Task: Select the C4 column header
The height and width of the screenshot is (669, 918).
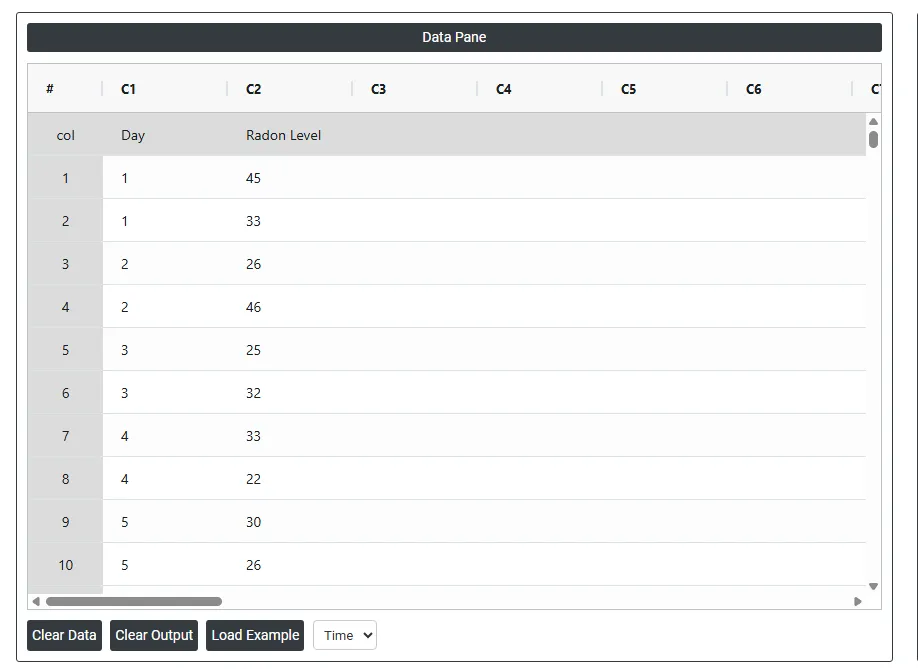Action: (x=540, y=89)
